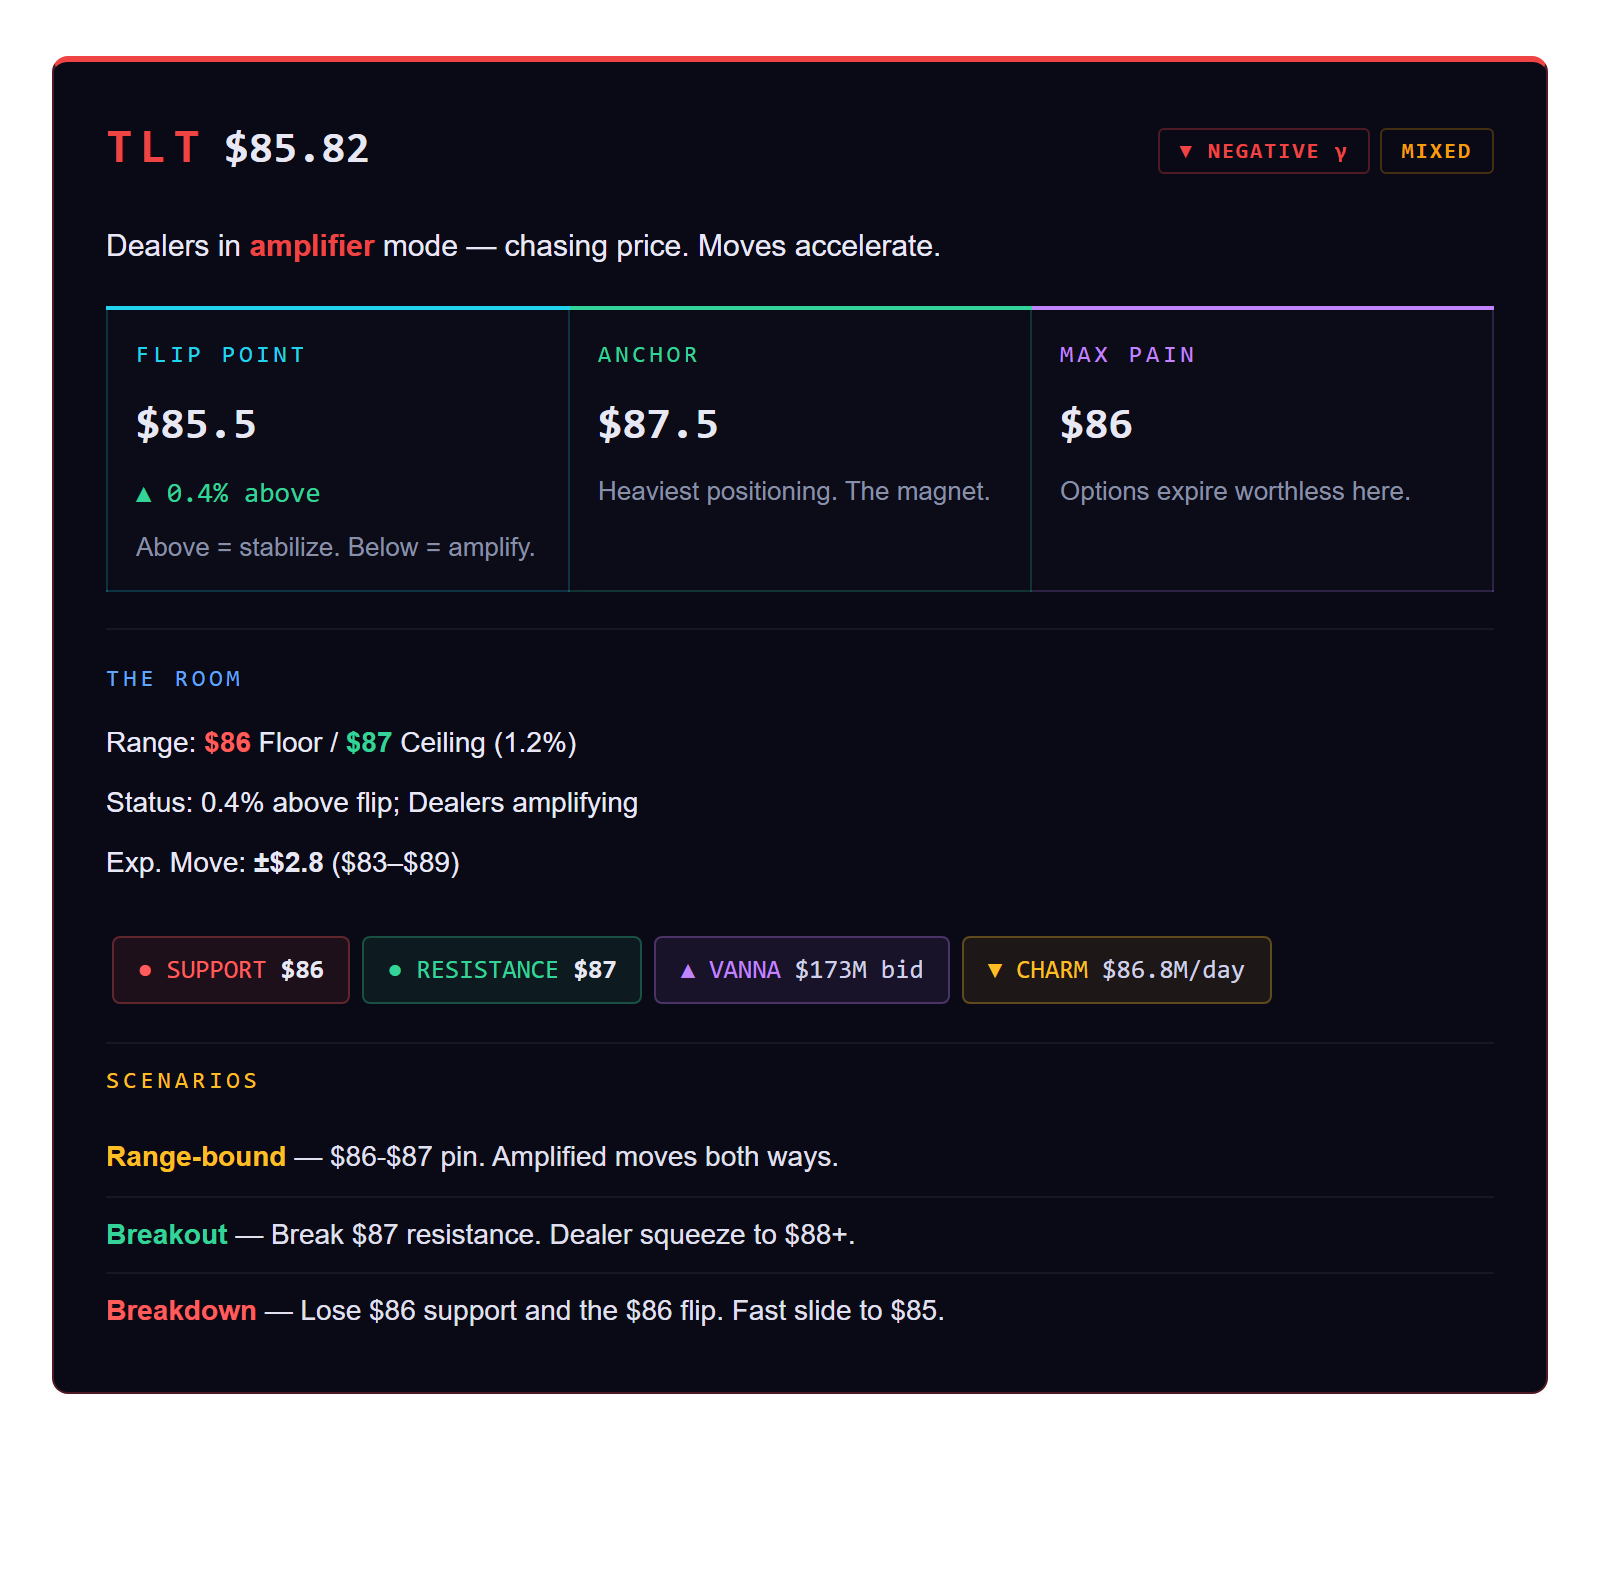Click the Breakout scenario label
The height and width of the screenshot is (1578, 1600).
click(x=167, y=1235)
